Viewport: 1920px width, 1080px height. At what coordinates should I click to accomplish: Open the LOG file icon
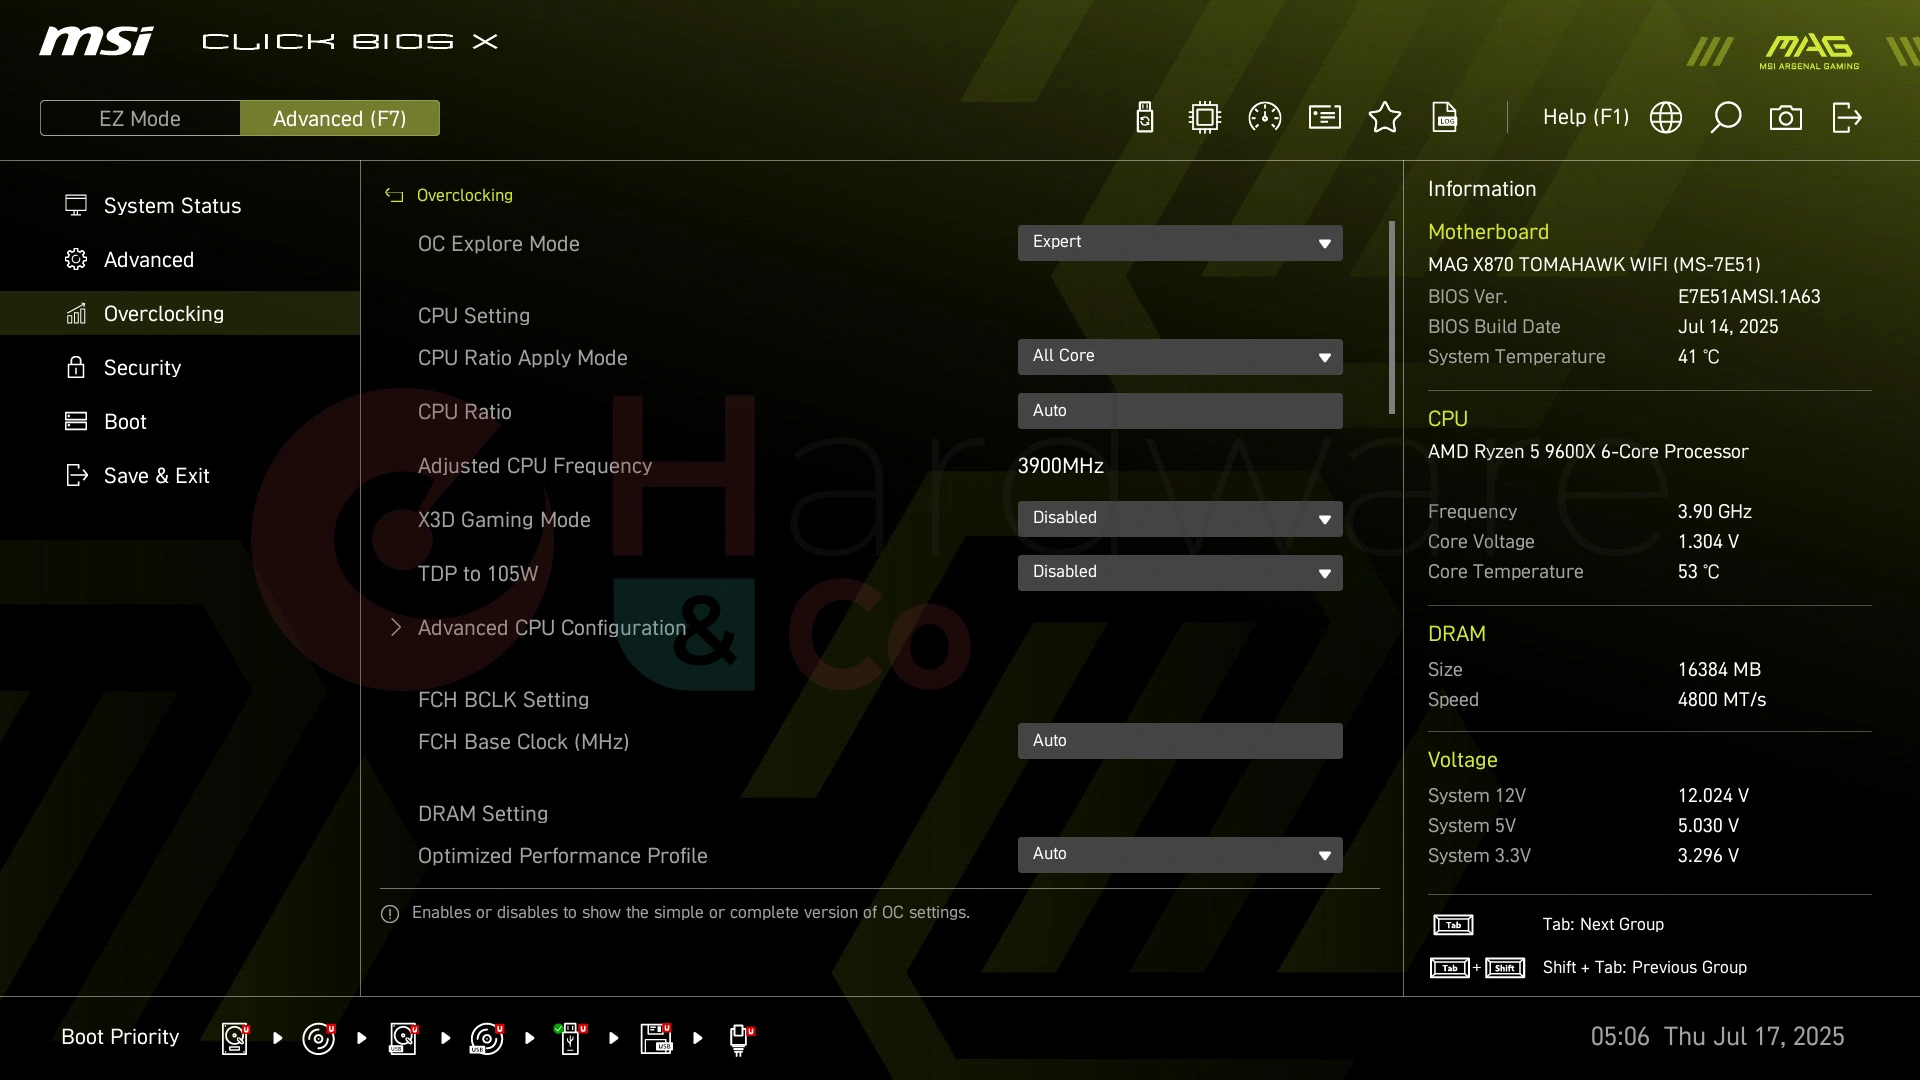click(1445, 118)
